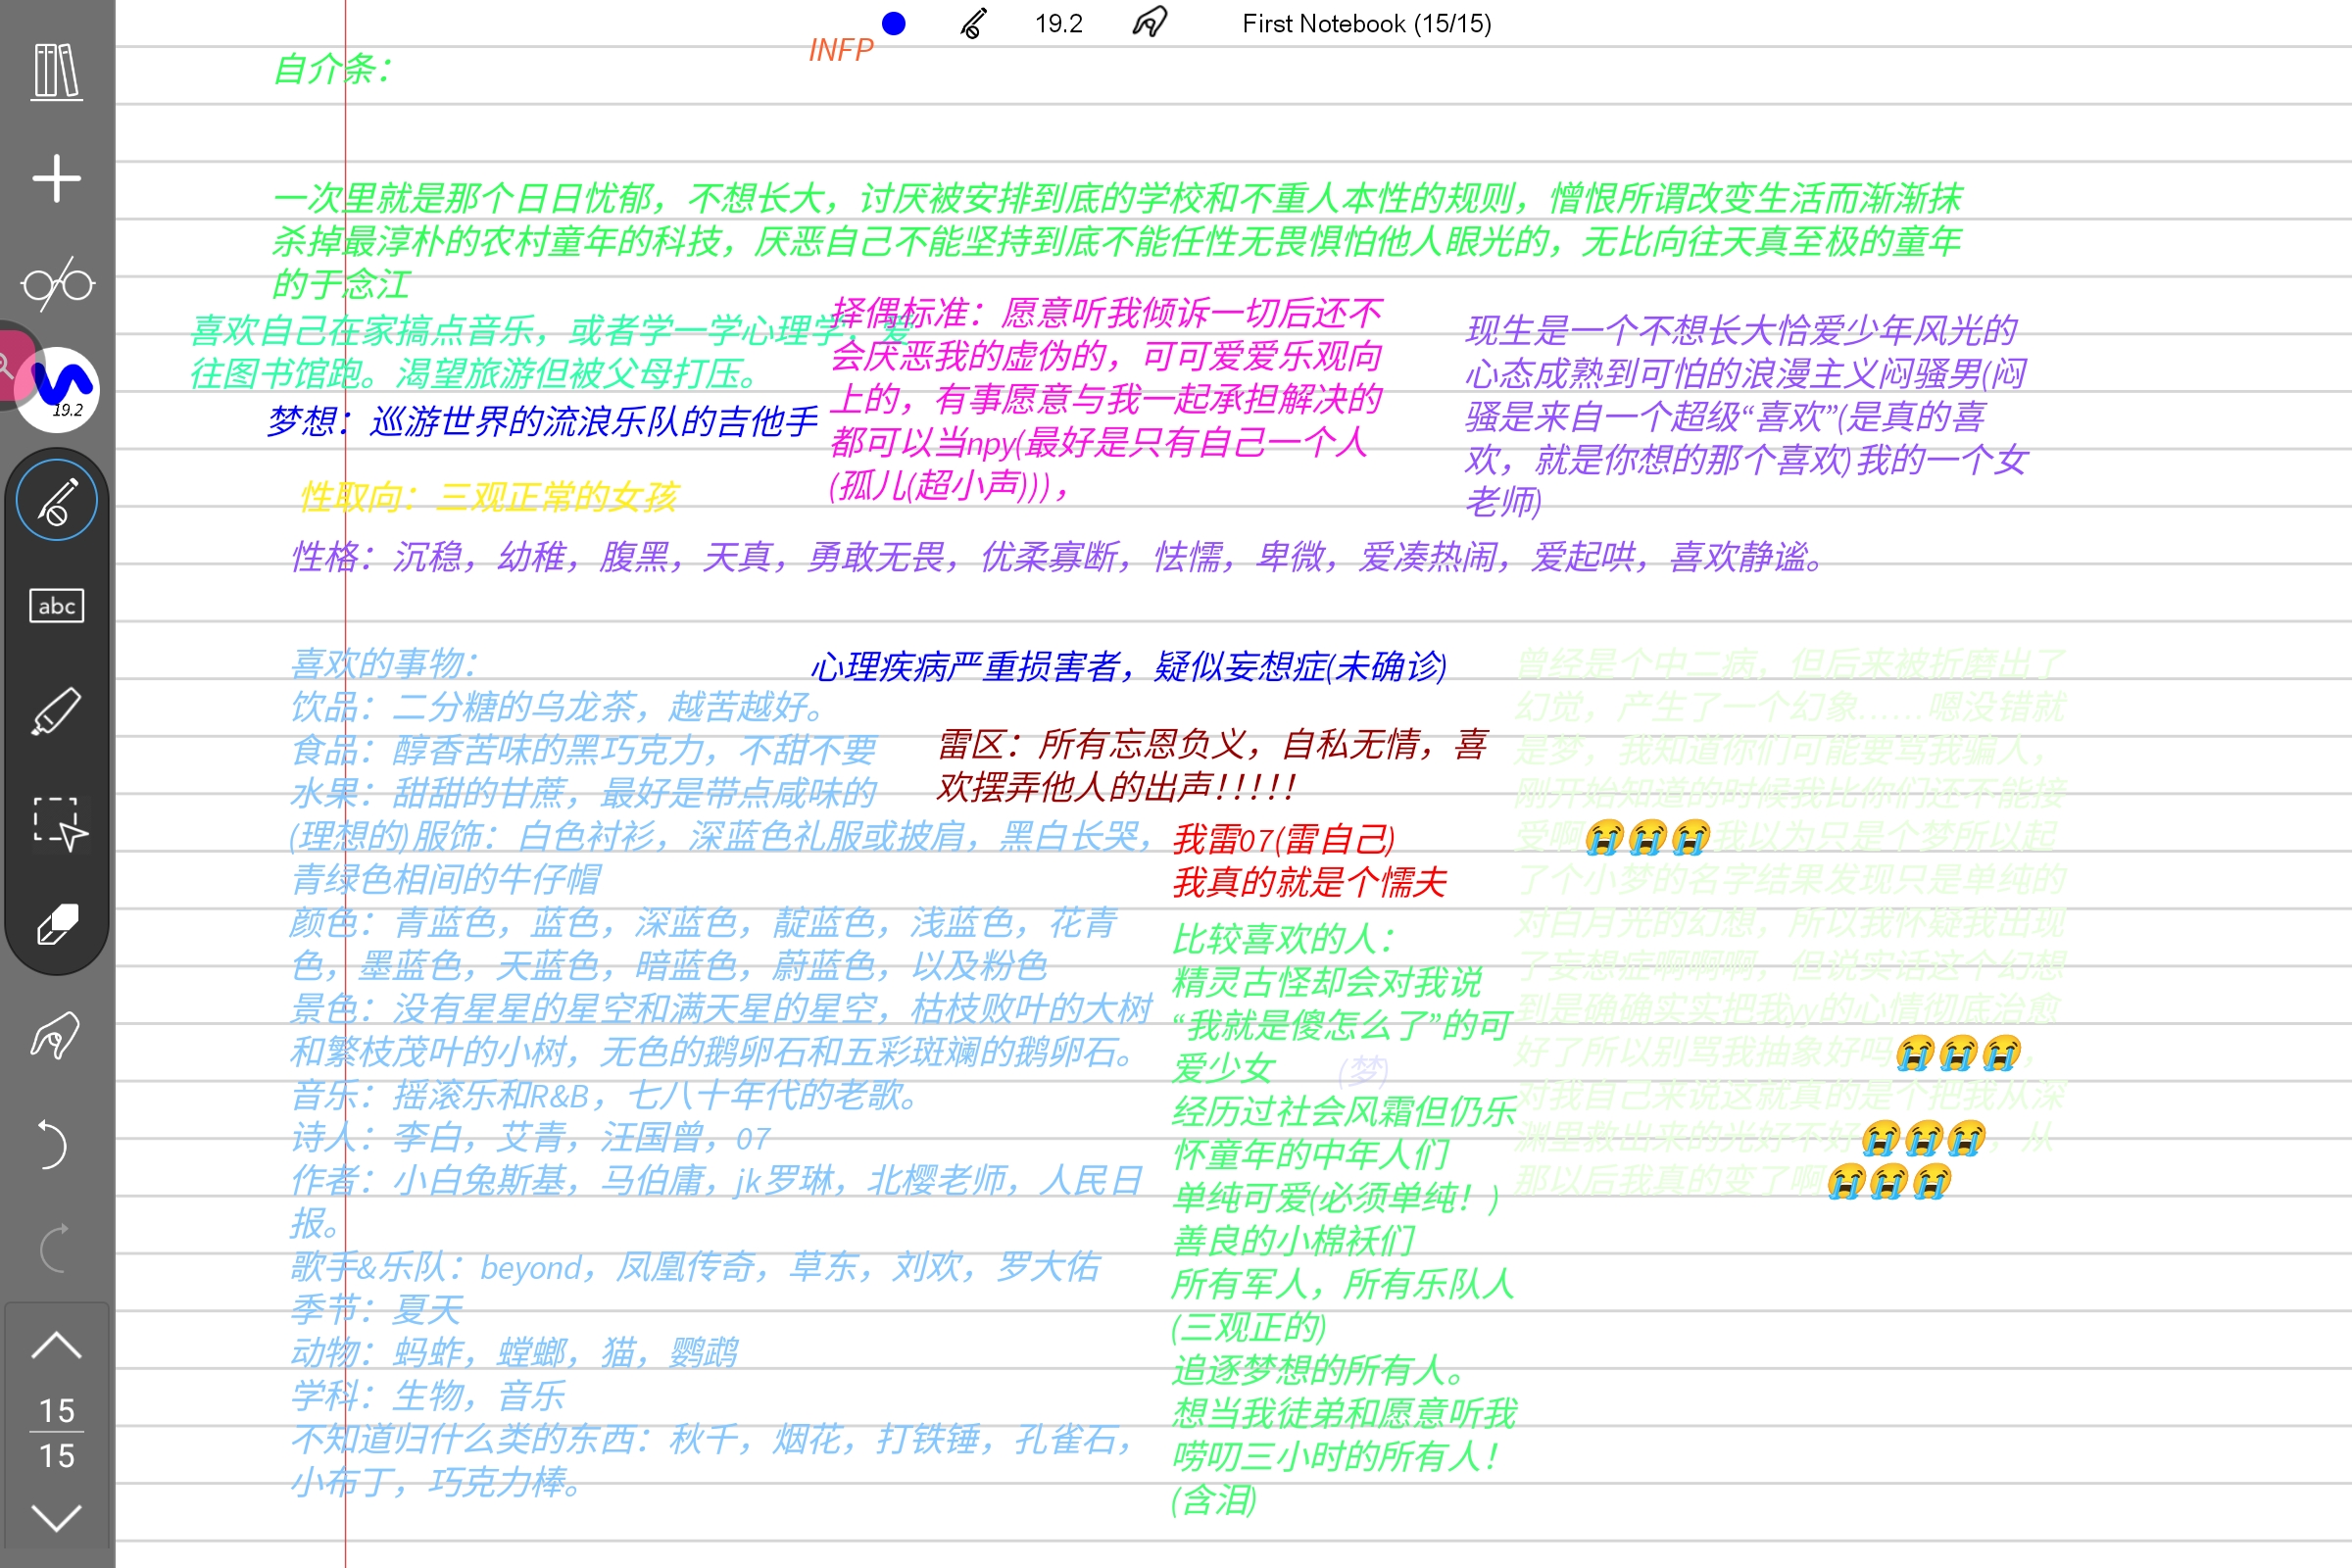Undo the last stroke
This screenshot has height=1568, width=2352.
tap(54, 1144)
